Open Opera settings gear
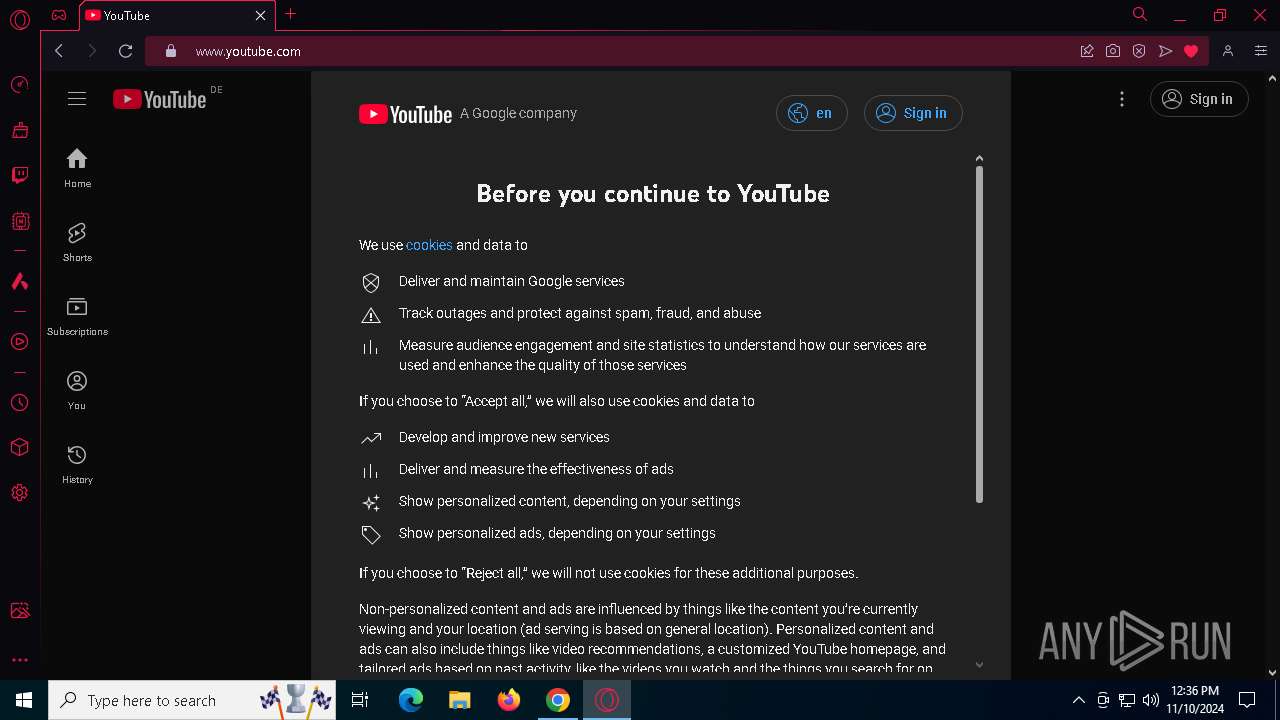The width and height of the screenshot is (1280, 720). [19, 493]
